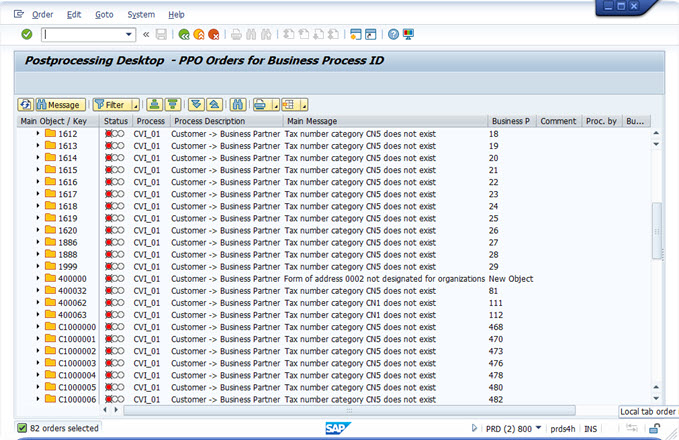Click the Business P column header
This screenshot has width=679, height=440.
point(512,121)
